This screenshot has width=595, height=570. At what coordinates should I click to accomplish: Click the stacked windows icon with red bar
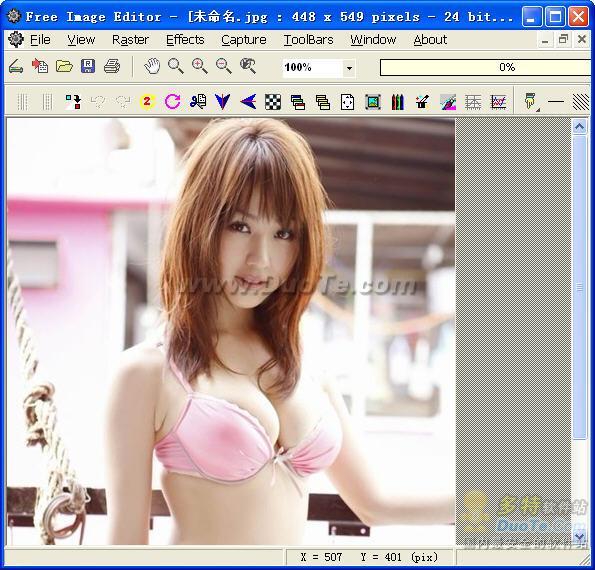298,102
